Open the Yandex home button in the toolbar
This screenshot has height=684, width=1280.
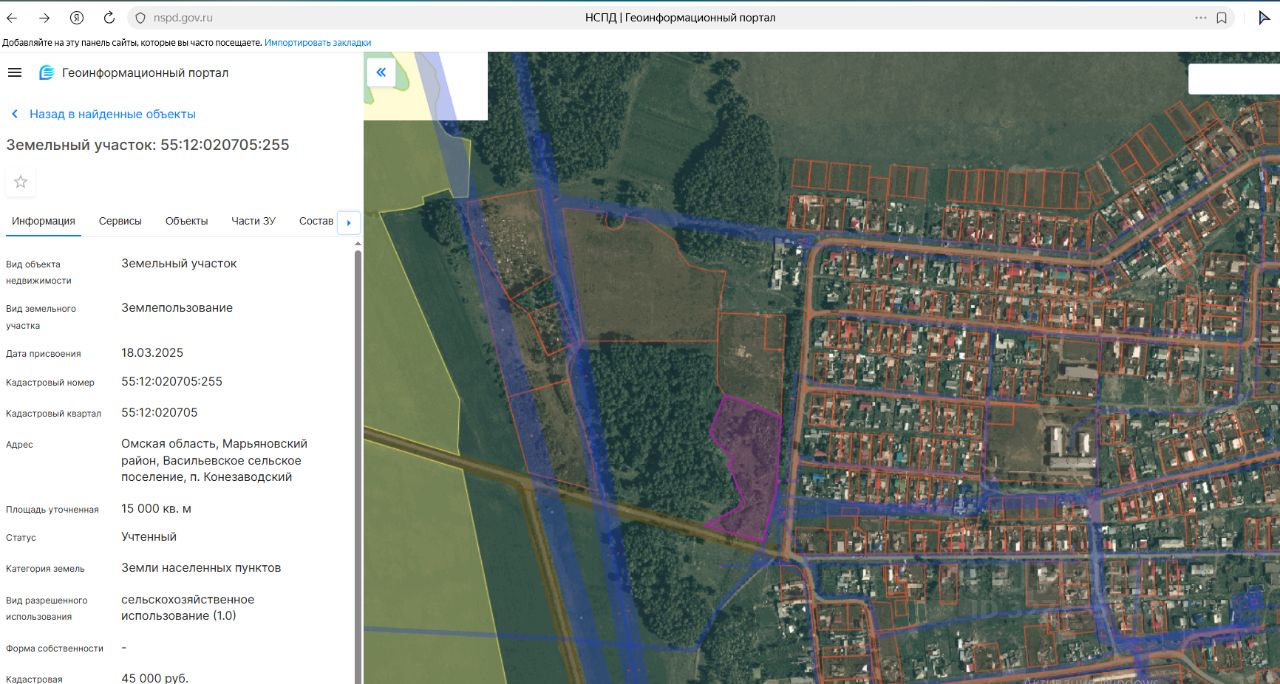(x=77, y=18)
